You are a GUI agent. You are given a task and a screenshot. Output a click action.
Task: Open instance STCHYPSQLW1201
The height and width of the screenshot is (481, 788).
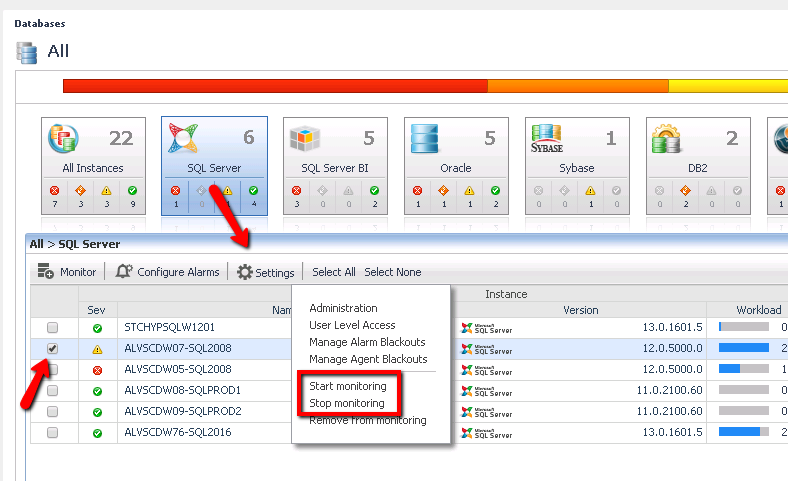pos(169,327)
